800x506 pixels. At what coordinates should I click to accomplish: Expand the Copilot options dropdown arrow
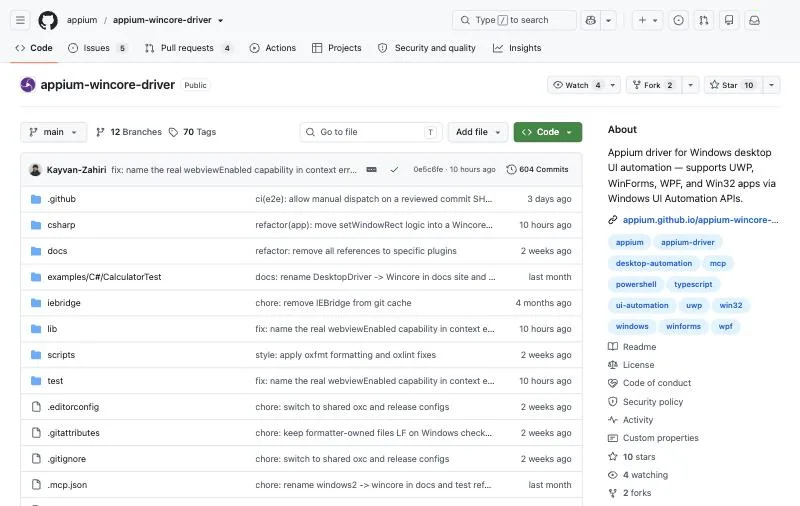[609, 20]
